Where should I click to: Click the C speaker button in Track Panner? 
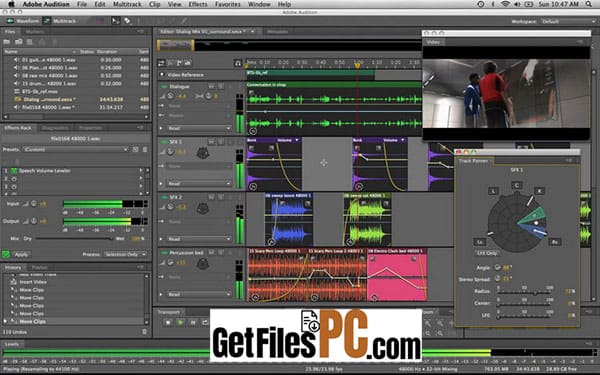click(517, 185)
